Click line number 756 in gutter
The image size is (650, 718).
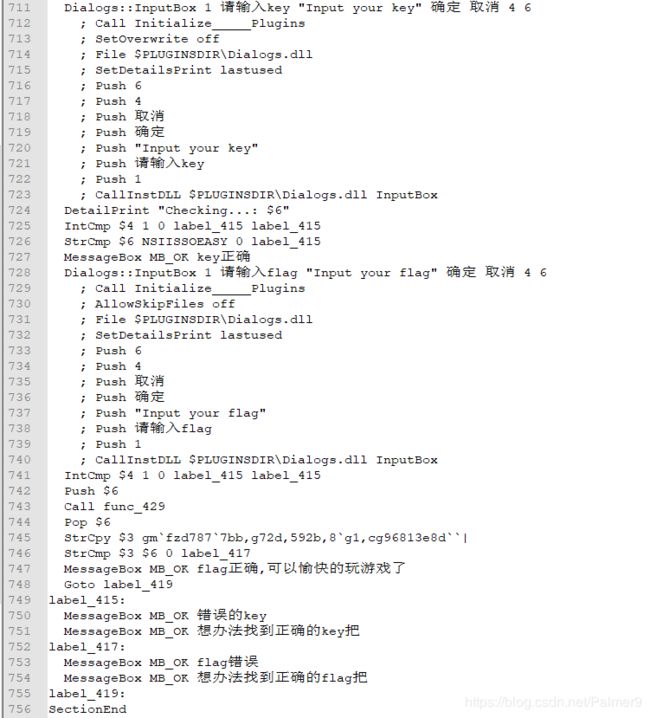(20, 709)
